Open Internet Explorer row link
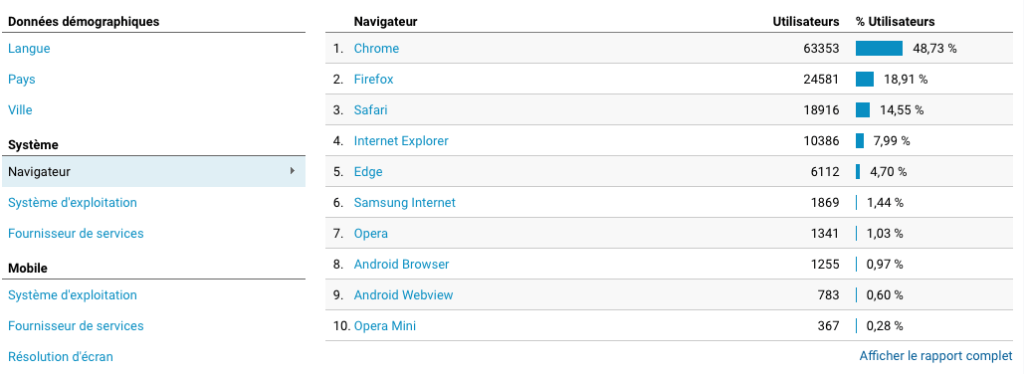This screenshot has width=1024, height=374. tap(401, 140)
